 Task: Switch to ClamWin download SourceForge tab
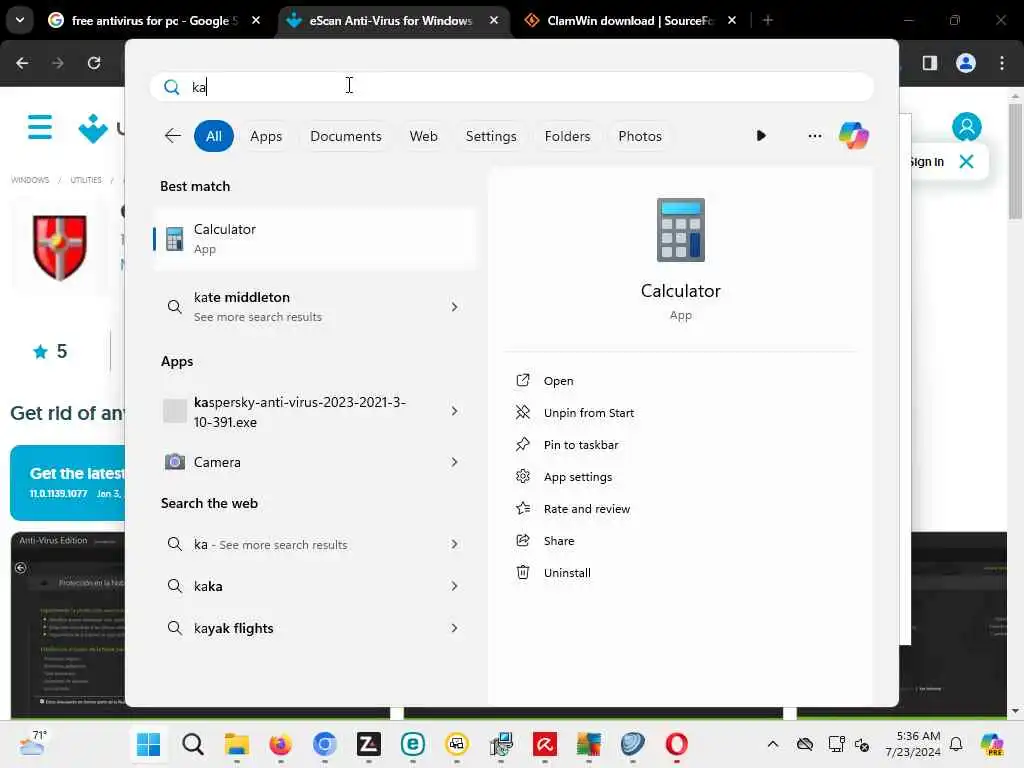[630, 20]
